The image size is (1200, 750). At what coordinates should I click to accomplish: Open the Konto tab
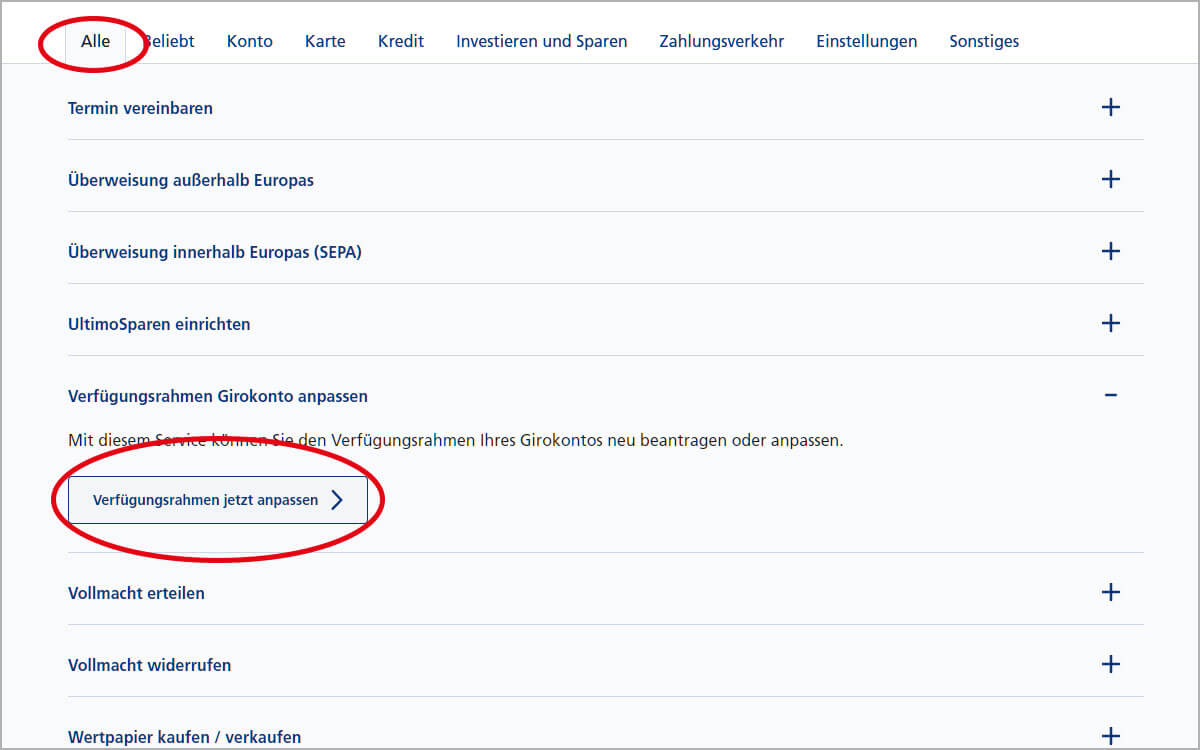coord(249,41)
